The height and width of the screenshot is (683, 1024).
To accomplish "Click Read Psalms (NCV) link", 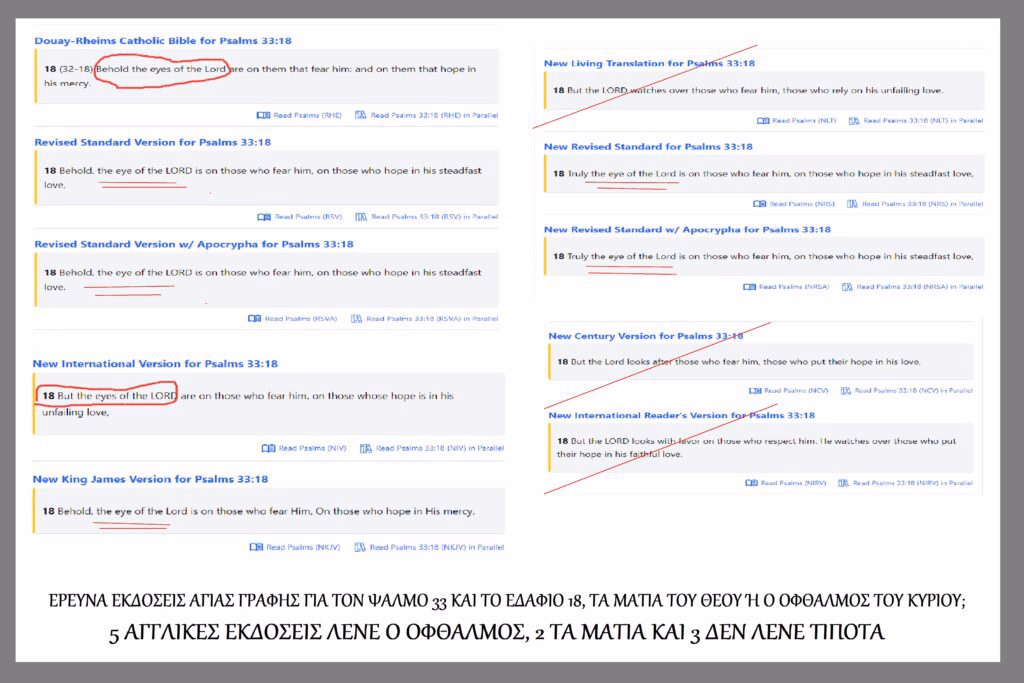I will 796,391.
